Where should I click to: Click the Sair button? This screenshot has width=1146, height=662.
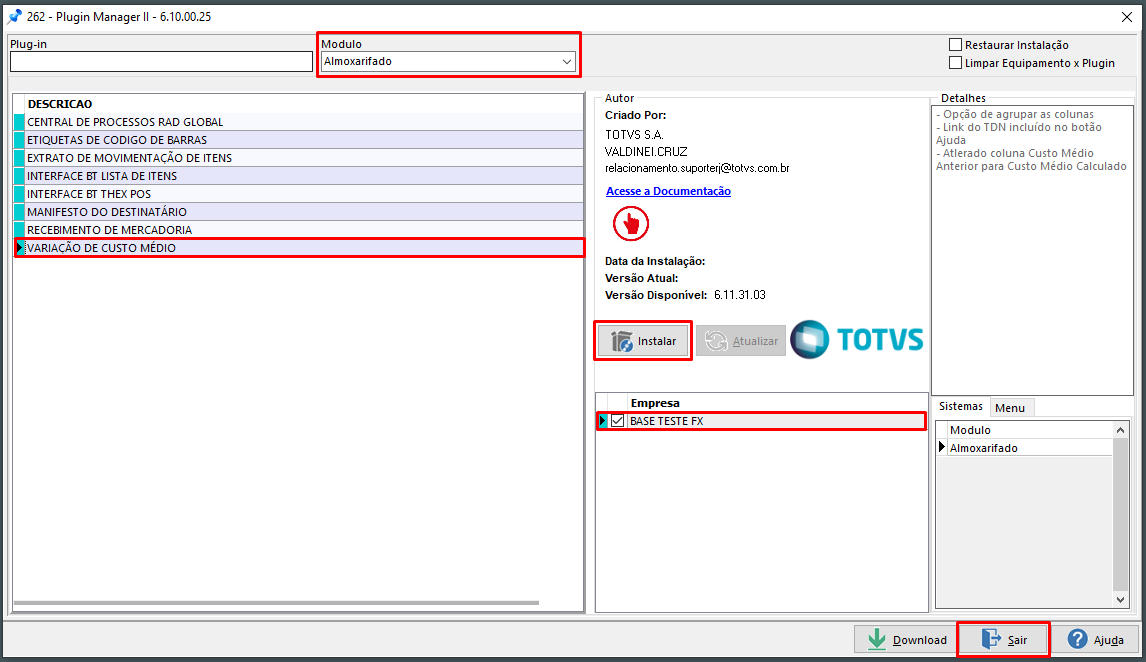click(1003, 640)
